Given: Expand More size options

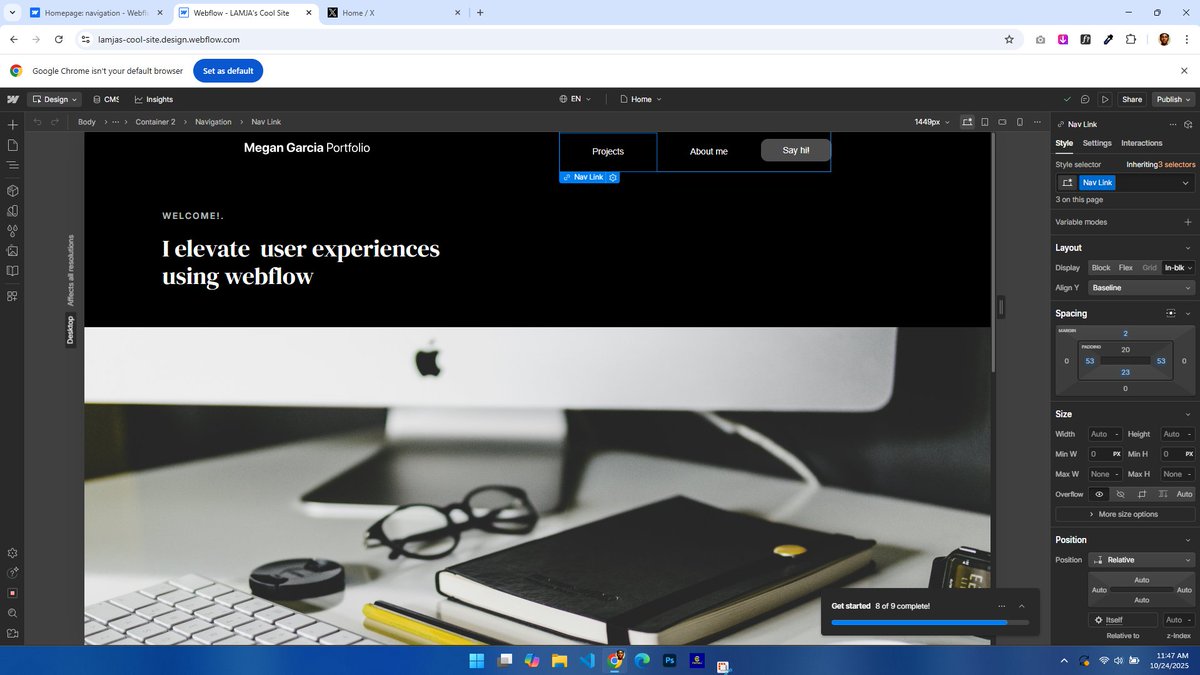Looking at the screenshot, I should point(1125,514).
